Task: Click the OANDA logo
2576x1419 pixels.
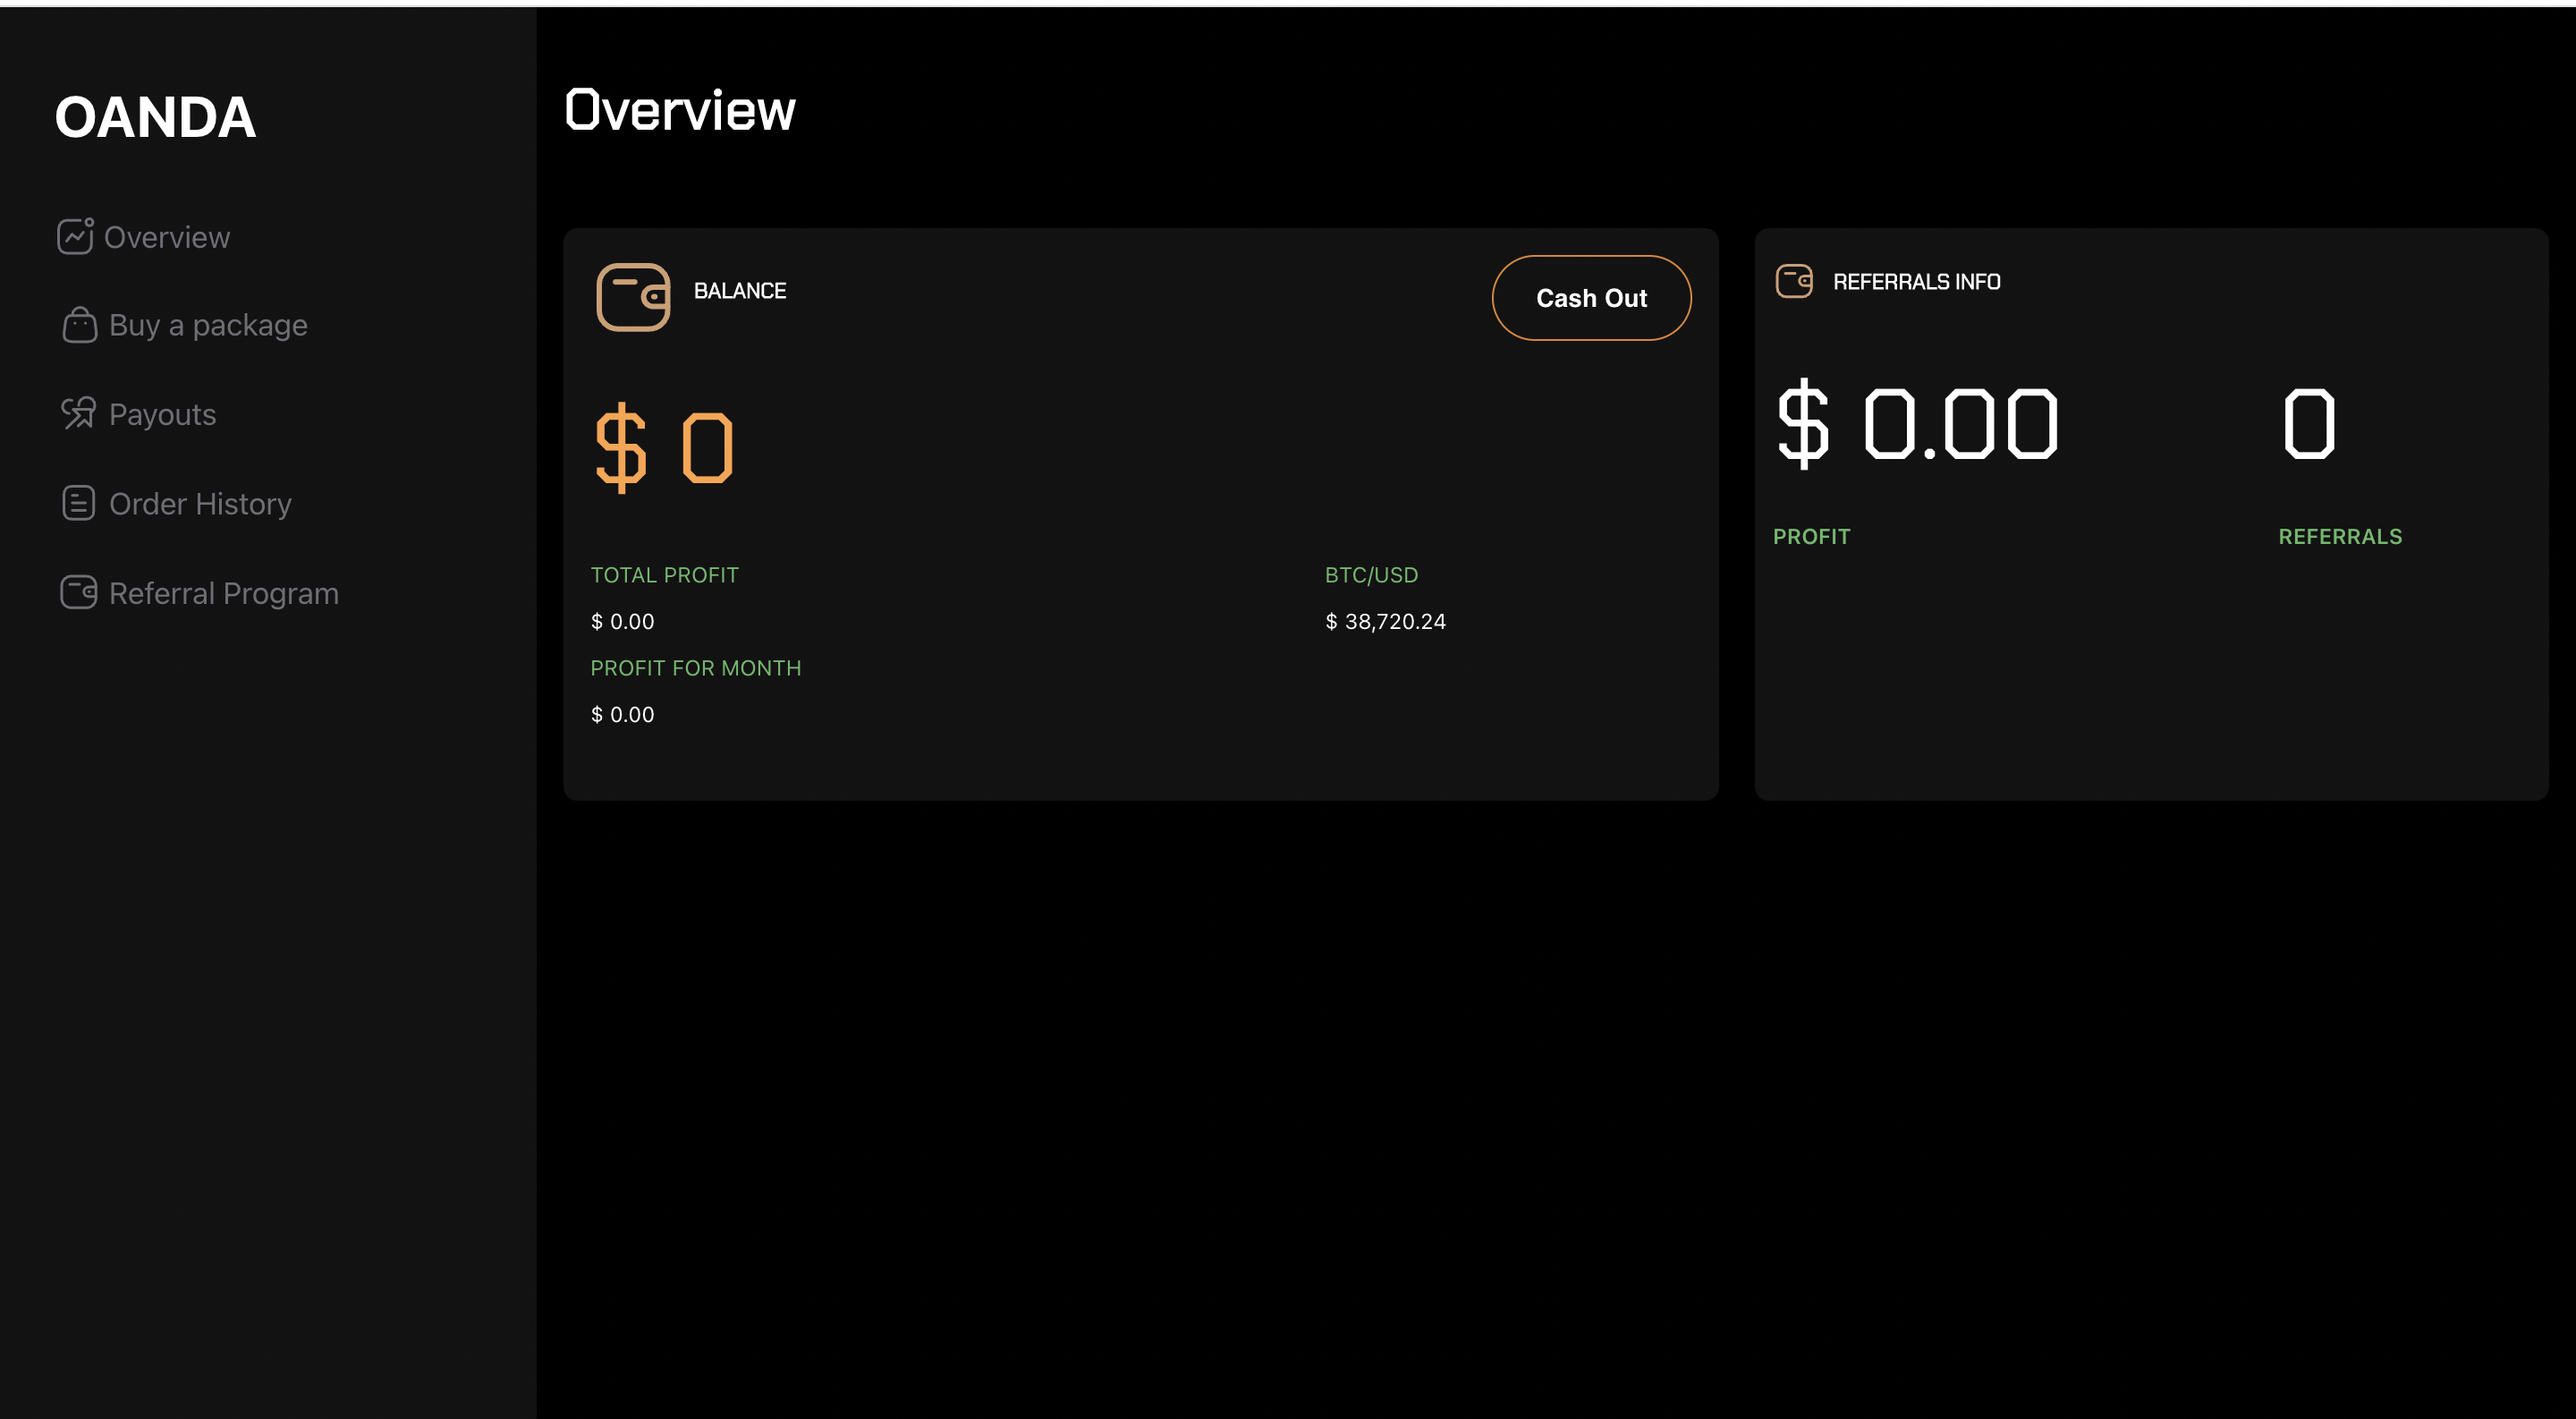Action: click(x=155, y=117)
